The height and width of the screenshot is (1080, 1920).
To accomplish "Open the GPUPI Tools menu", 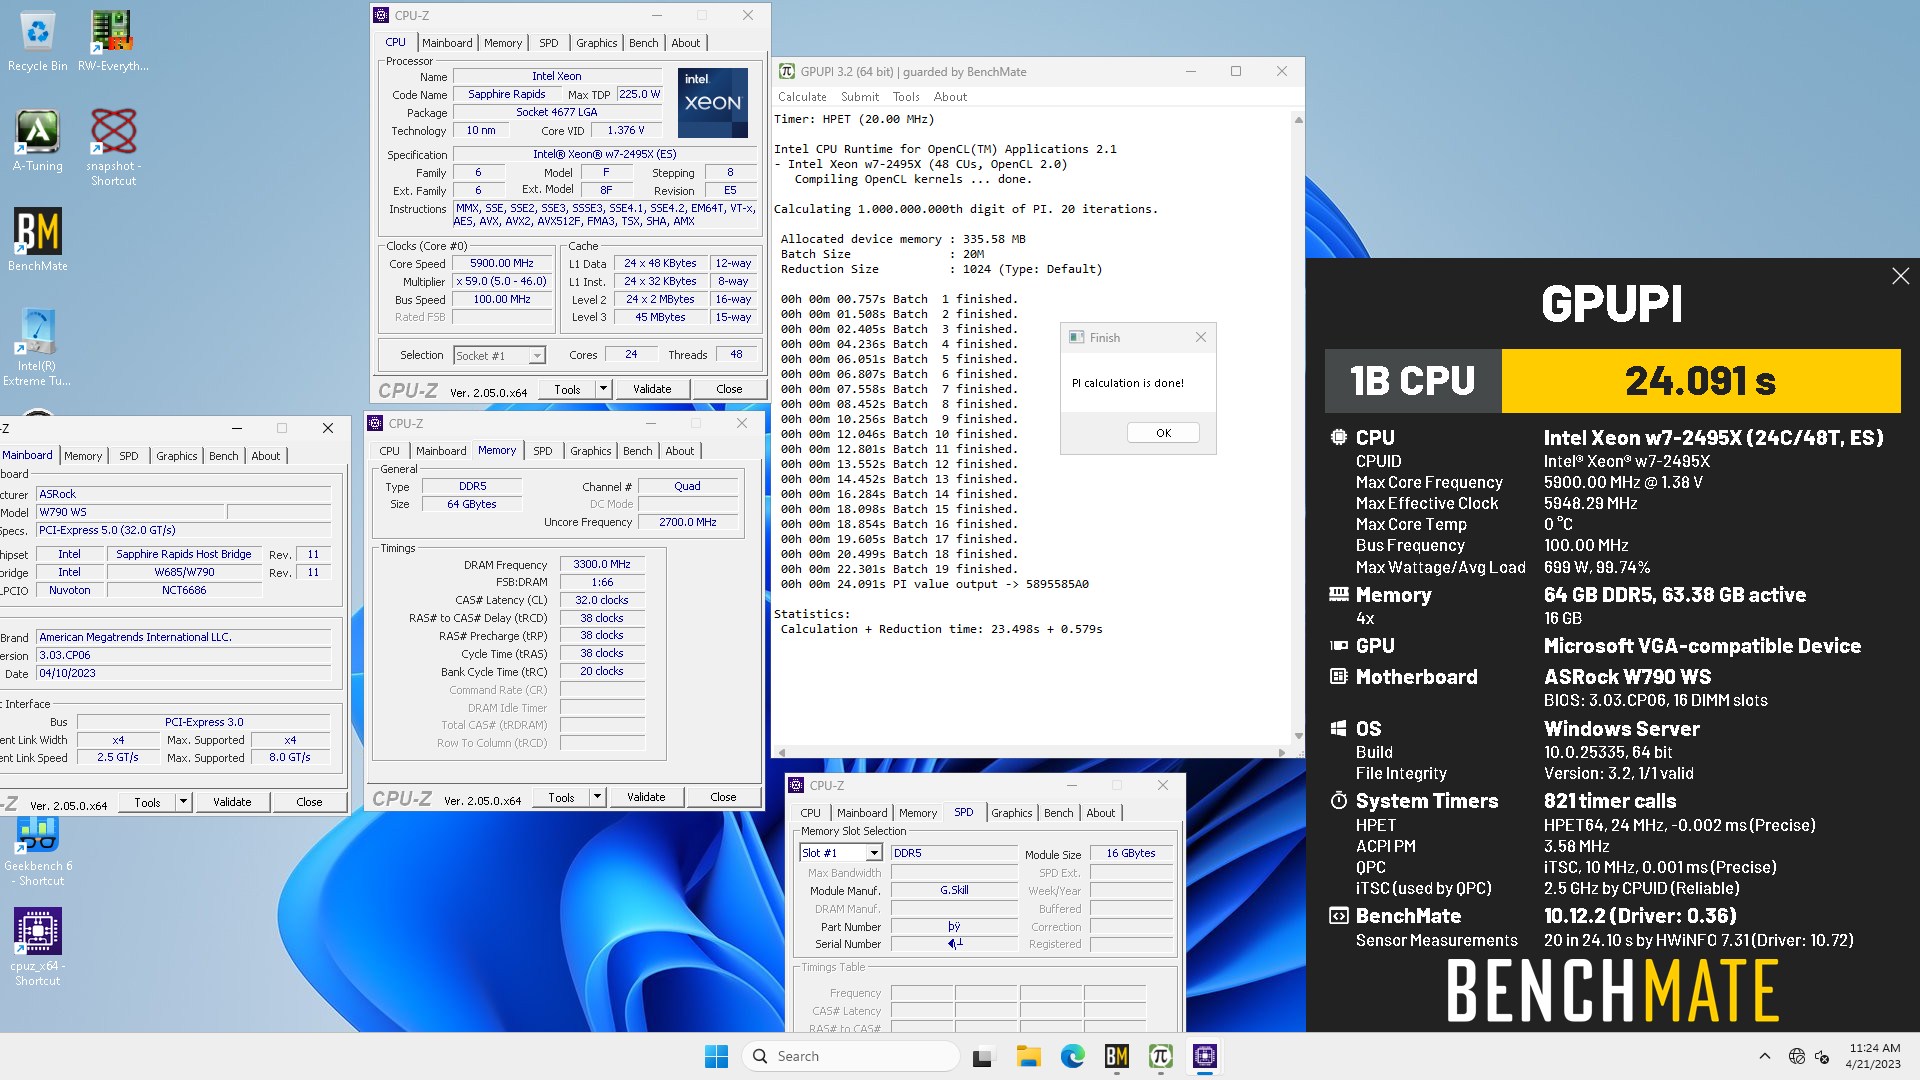I will coord(906,97).
